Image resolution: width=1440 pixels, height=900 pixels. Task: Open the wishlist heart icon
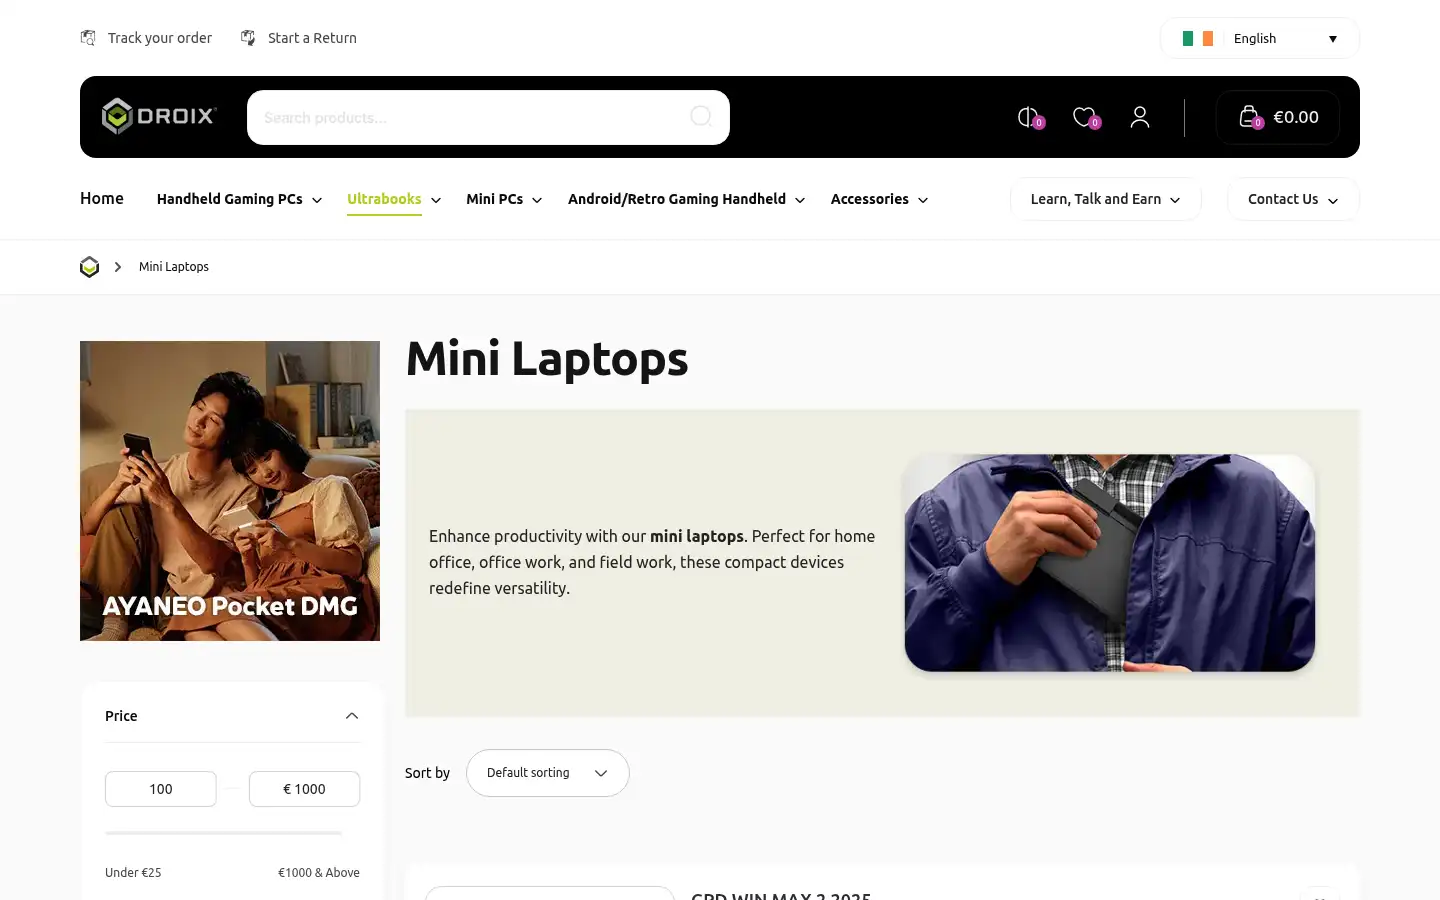[x=1085, y=117]
